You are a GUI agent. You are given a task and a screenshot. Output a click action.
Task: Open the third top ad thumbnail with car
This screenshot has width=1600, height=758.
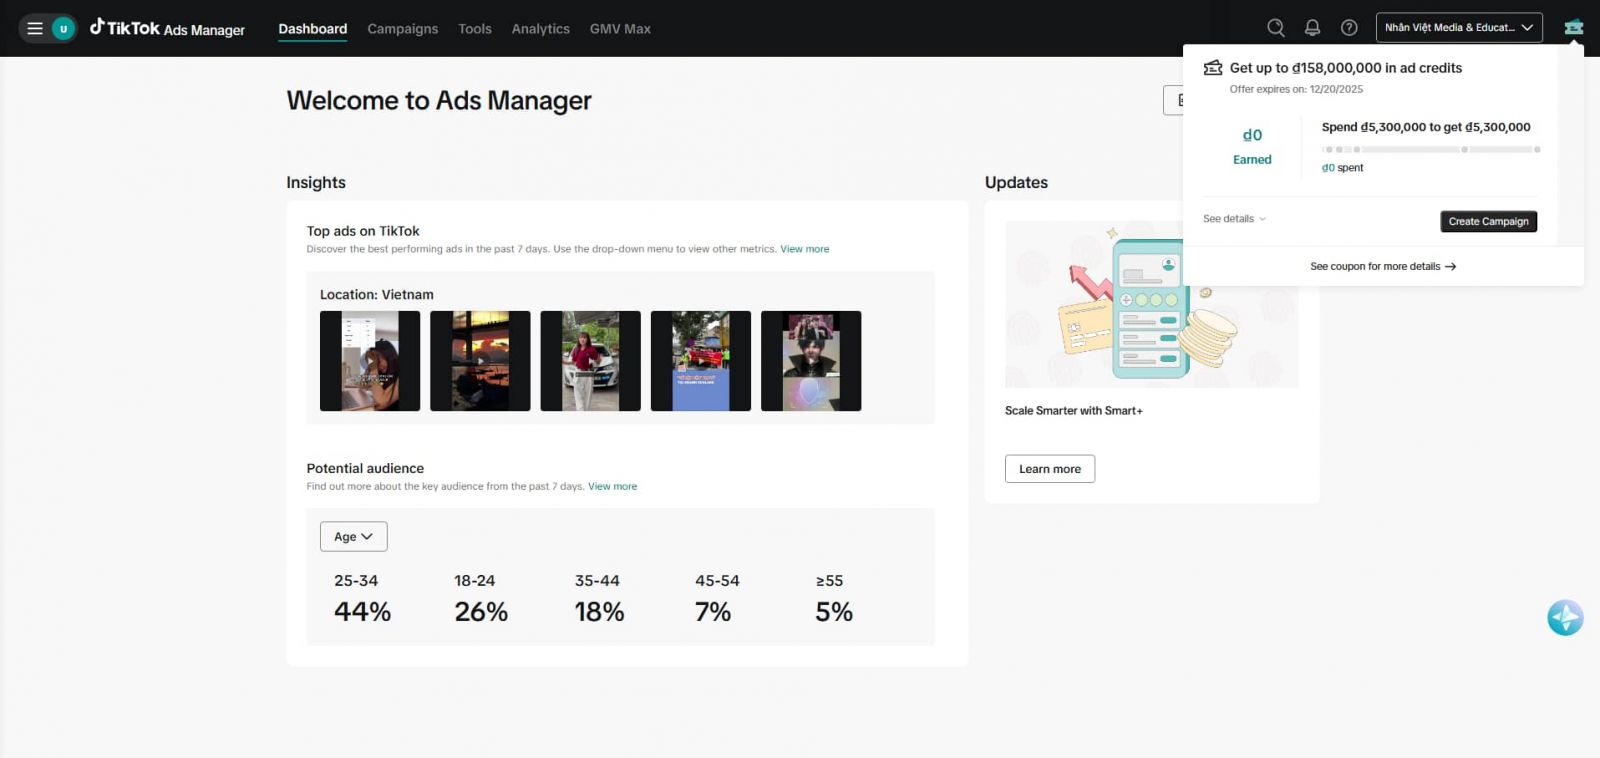(590, 361)
